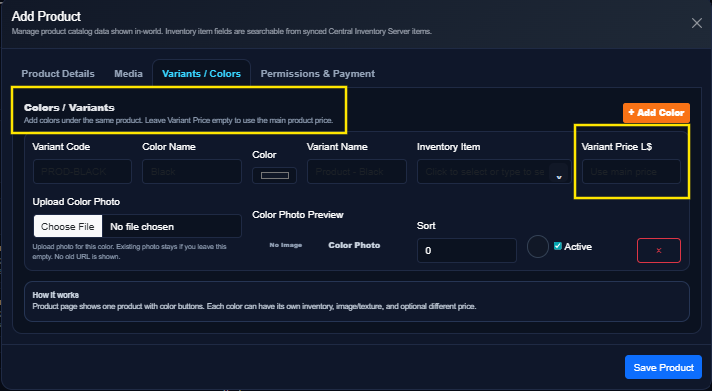Click the Add Product dialog title
Screen dimensions: 712x391
(46, 16)
